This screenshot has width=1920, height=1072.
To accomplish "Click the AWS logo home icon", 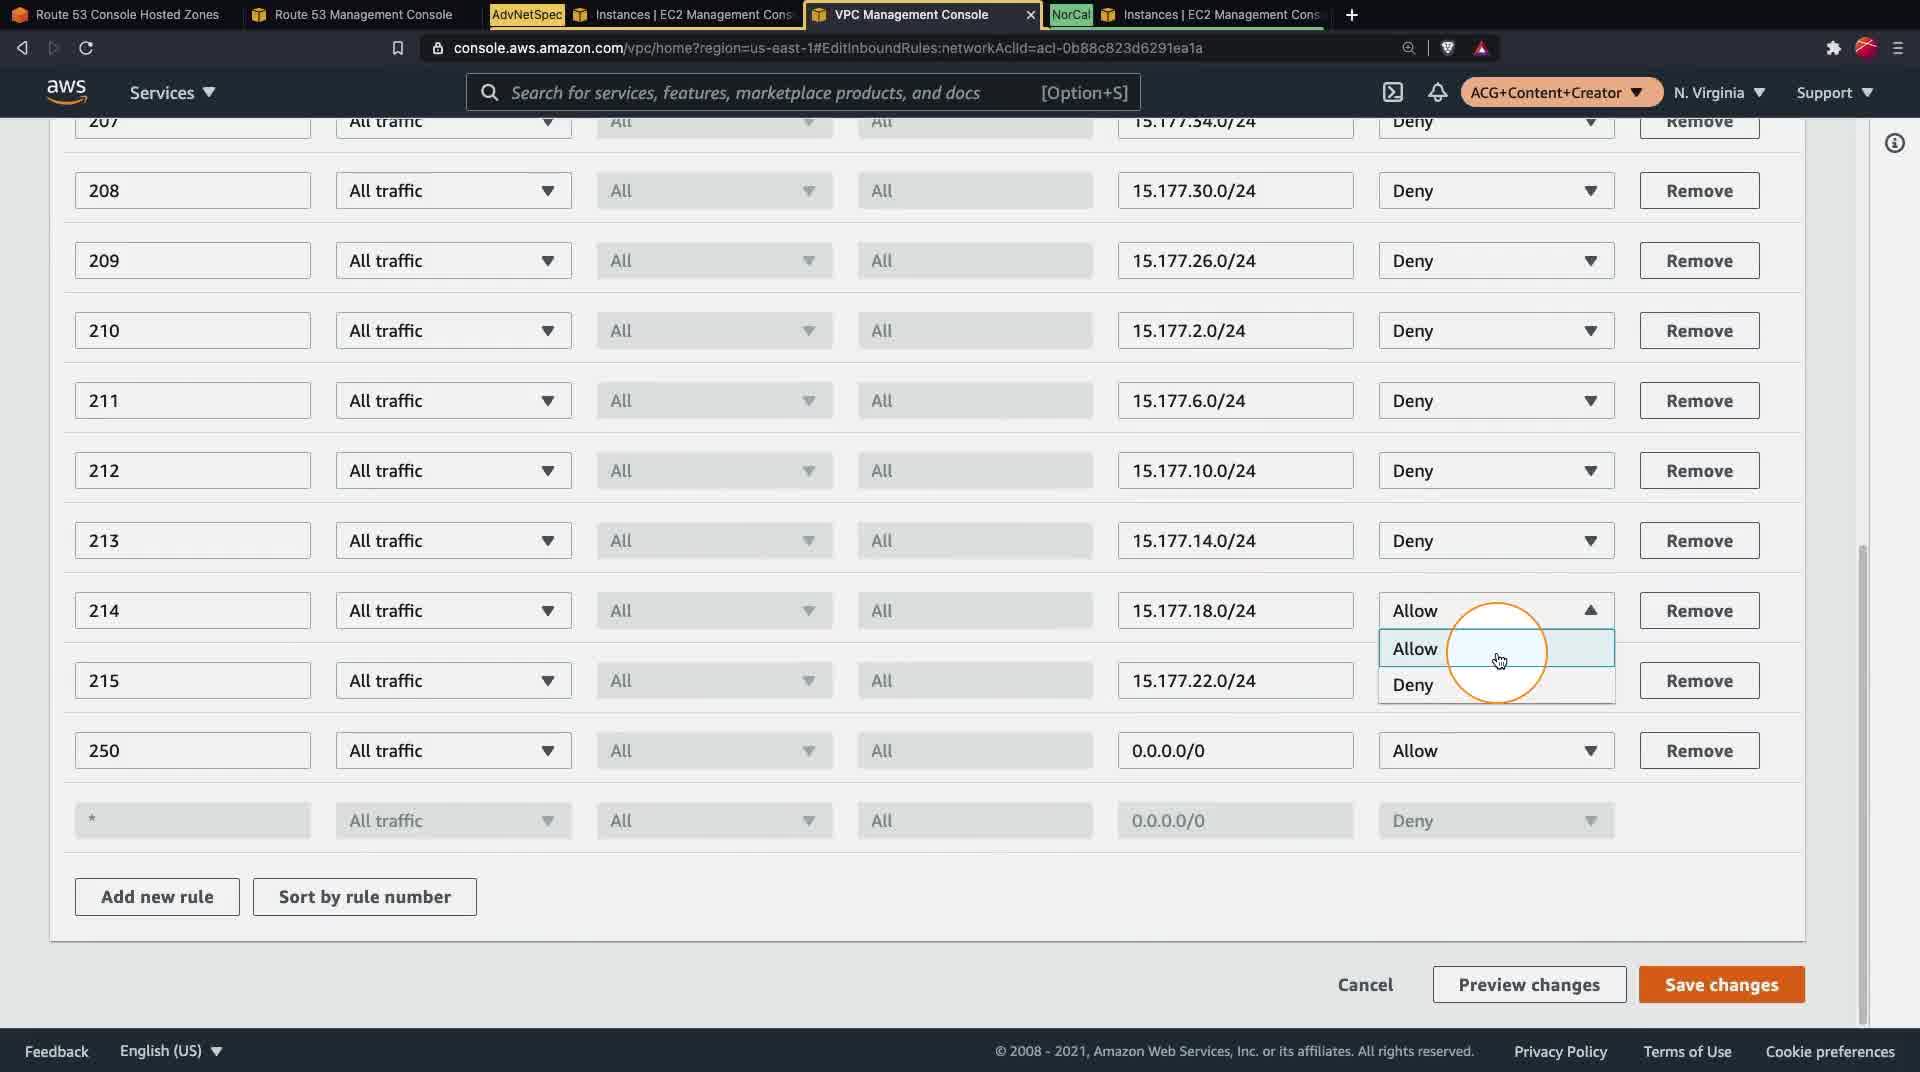I will click(66, 91).
